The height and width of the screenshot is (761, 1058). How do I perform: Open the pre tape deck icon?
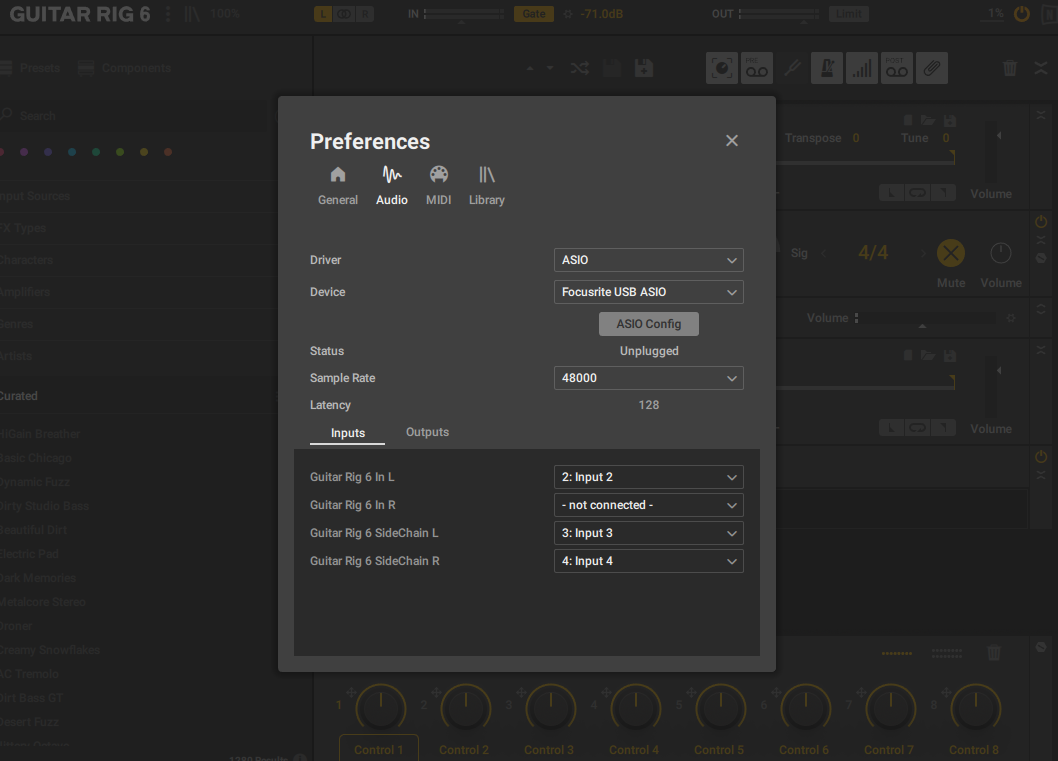click(756, 68)
